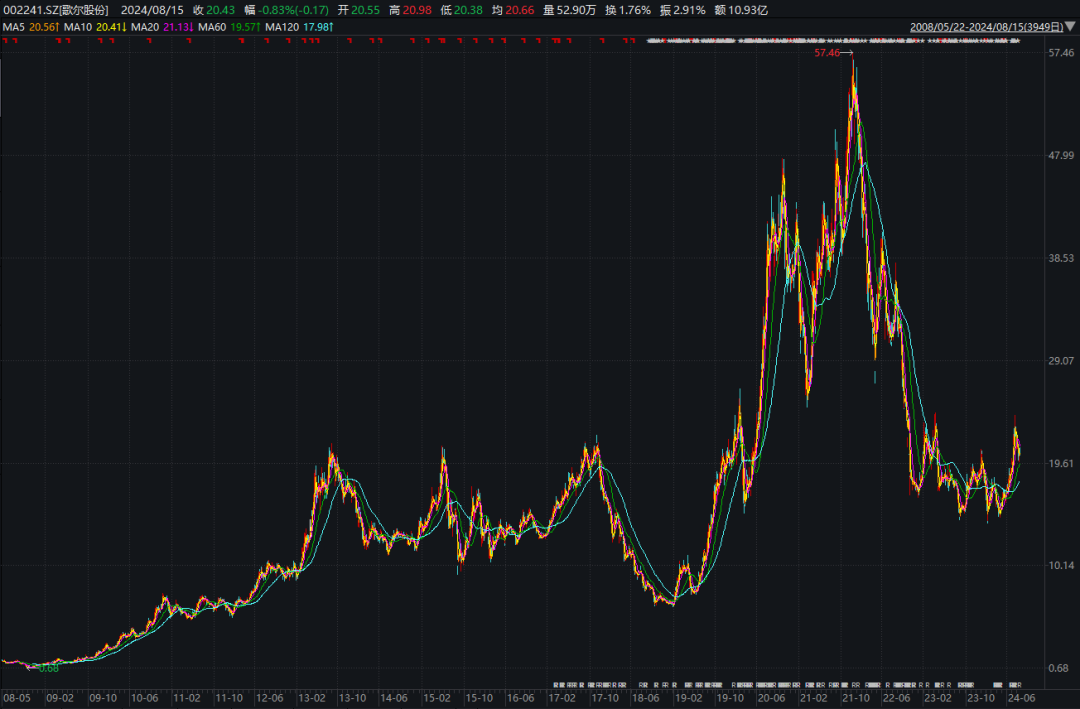The image size is (1080, 709).
Task: Click the quote date 2024/08/15
Action: coord(152,10)
